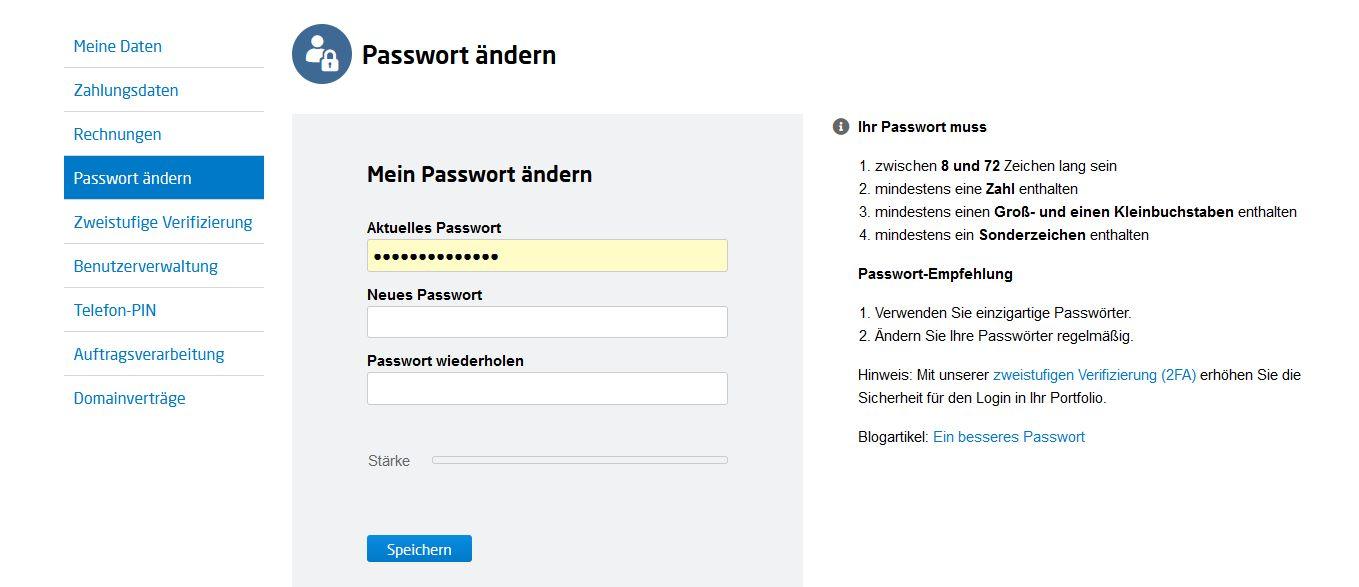Image resolution: width=1359 pixels, height=587 pixels.
Task: Click the 'Passwort-Empfehlung' heading text
Action: coord(935,274)
